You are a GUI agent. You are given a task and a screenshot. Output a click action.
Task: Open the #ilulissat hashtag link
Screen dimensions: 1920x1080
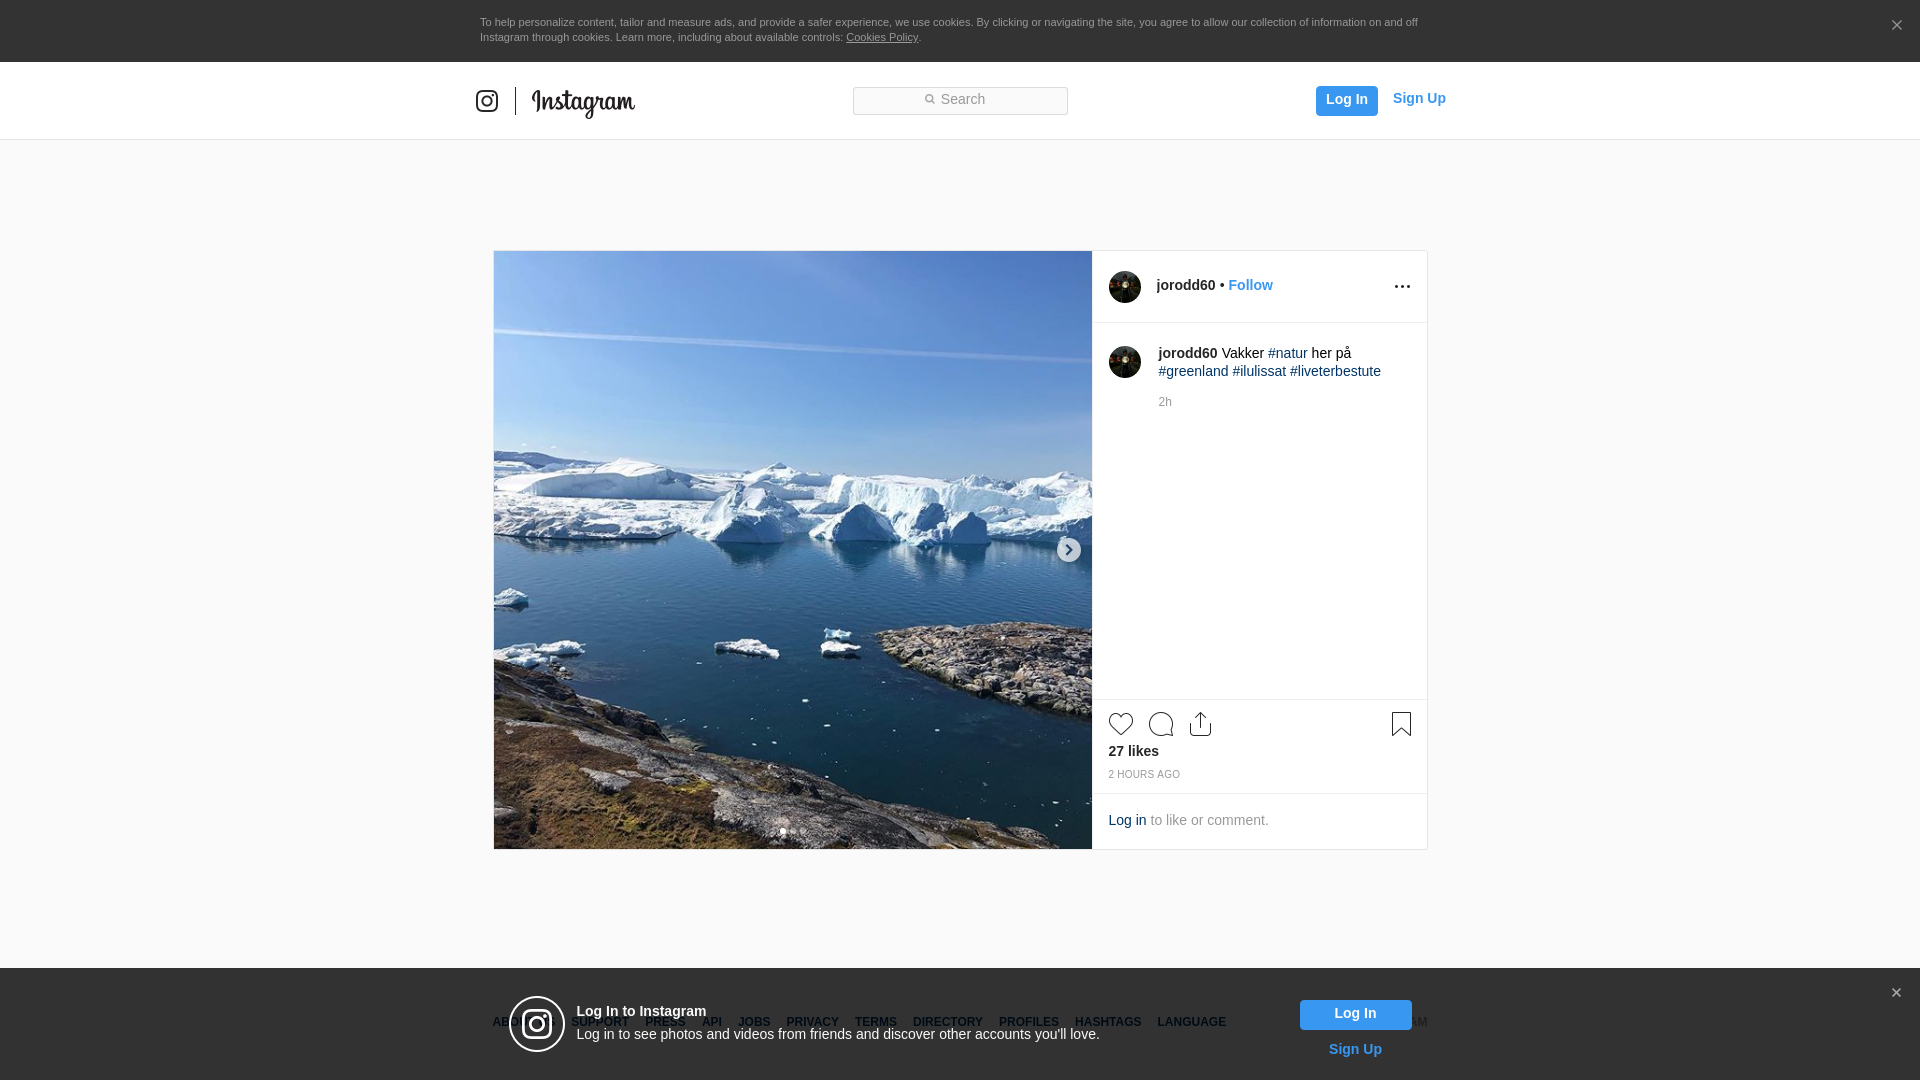[x=1259, y=371]
